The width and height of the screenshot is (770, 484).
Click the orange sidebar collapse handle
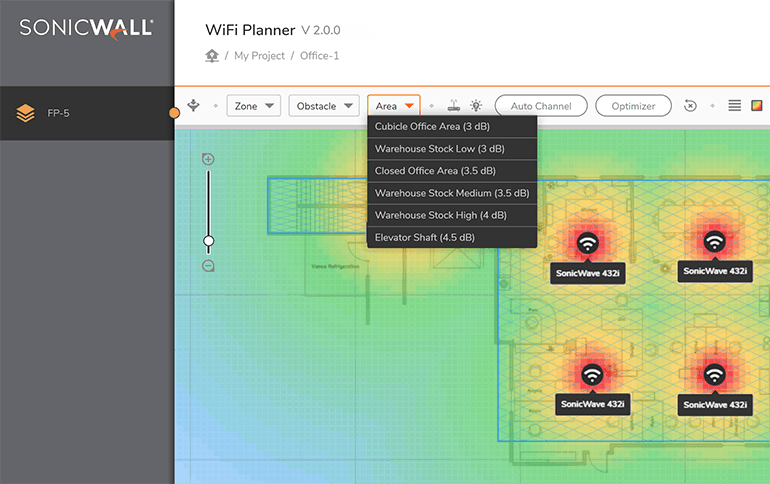pos(174,113)
